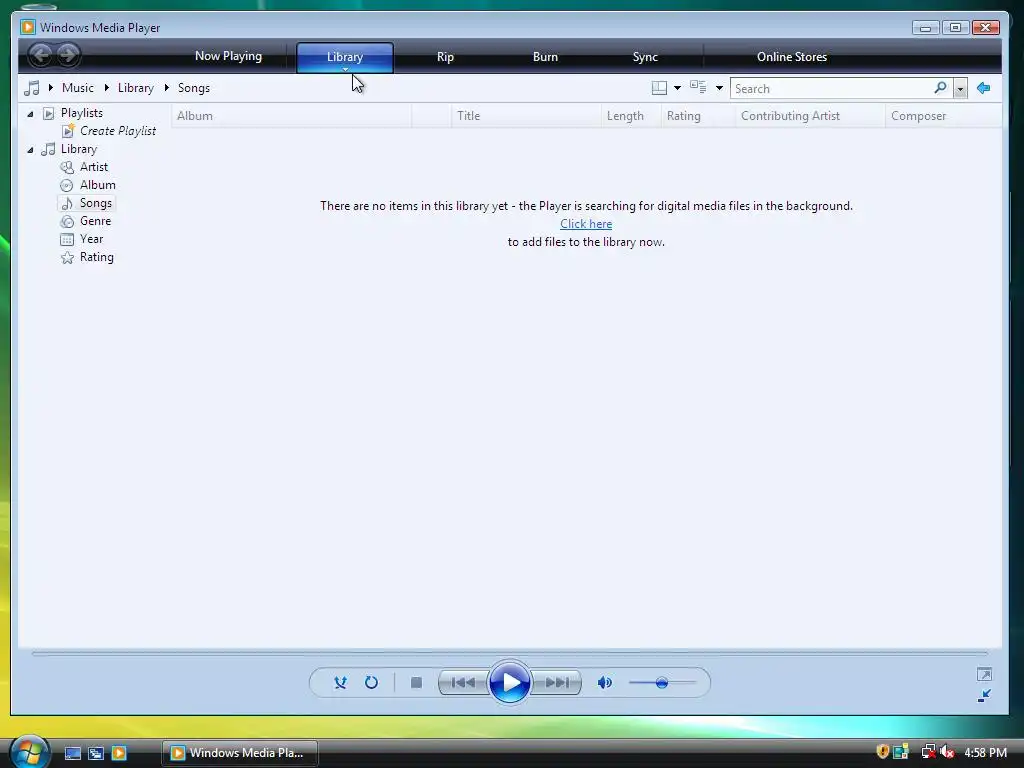Mute the sound with speaker icon
Viewport: 1024px width, 768px height.
point(605,682)
